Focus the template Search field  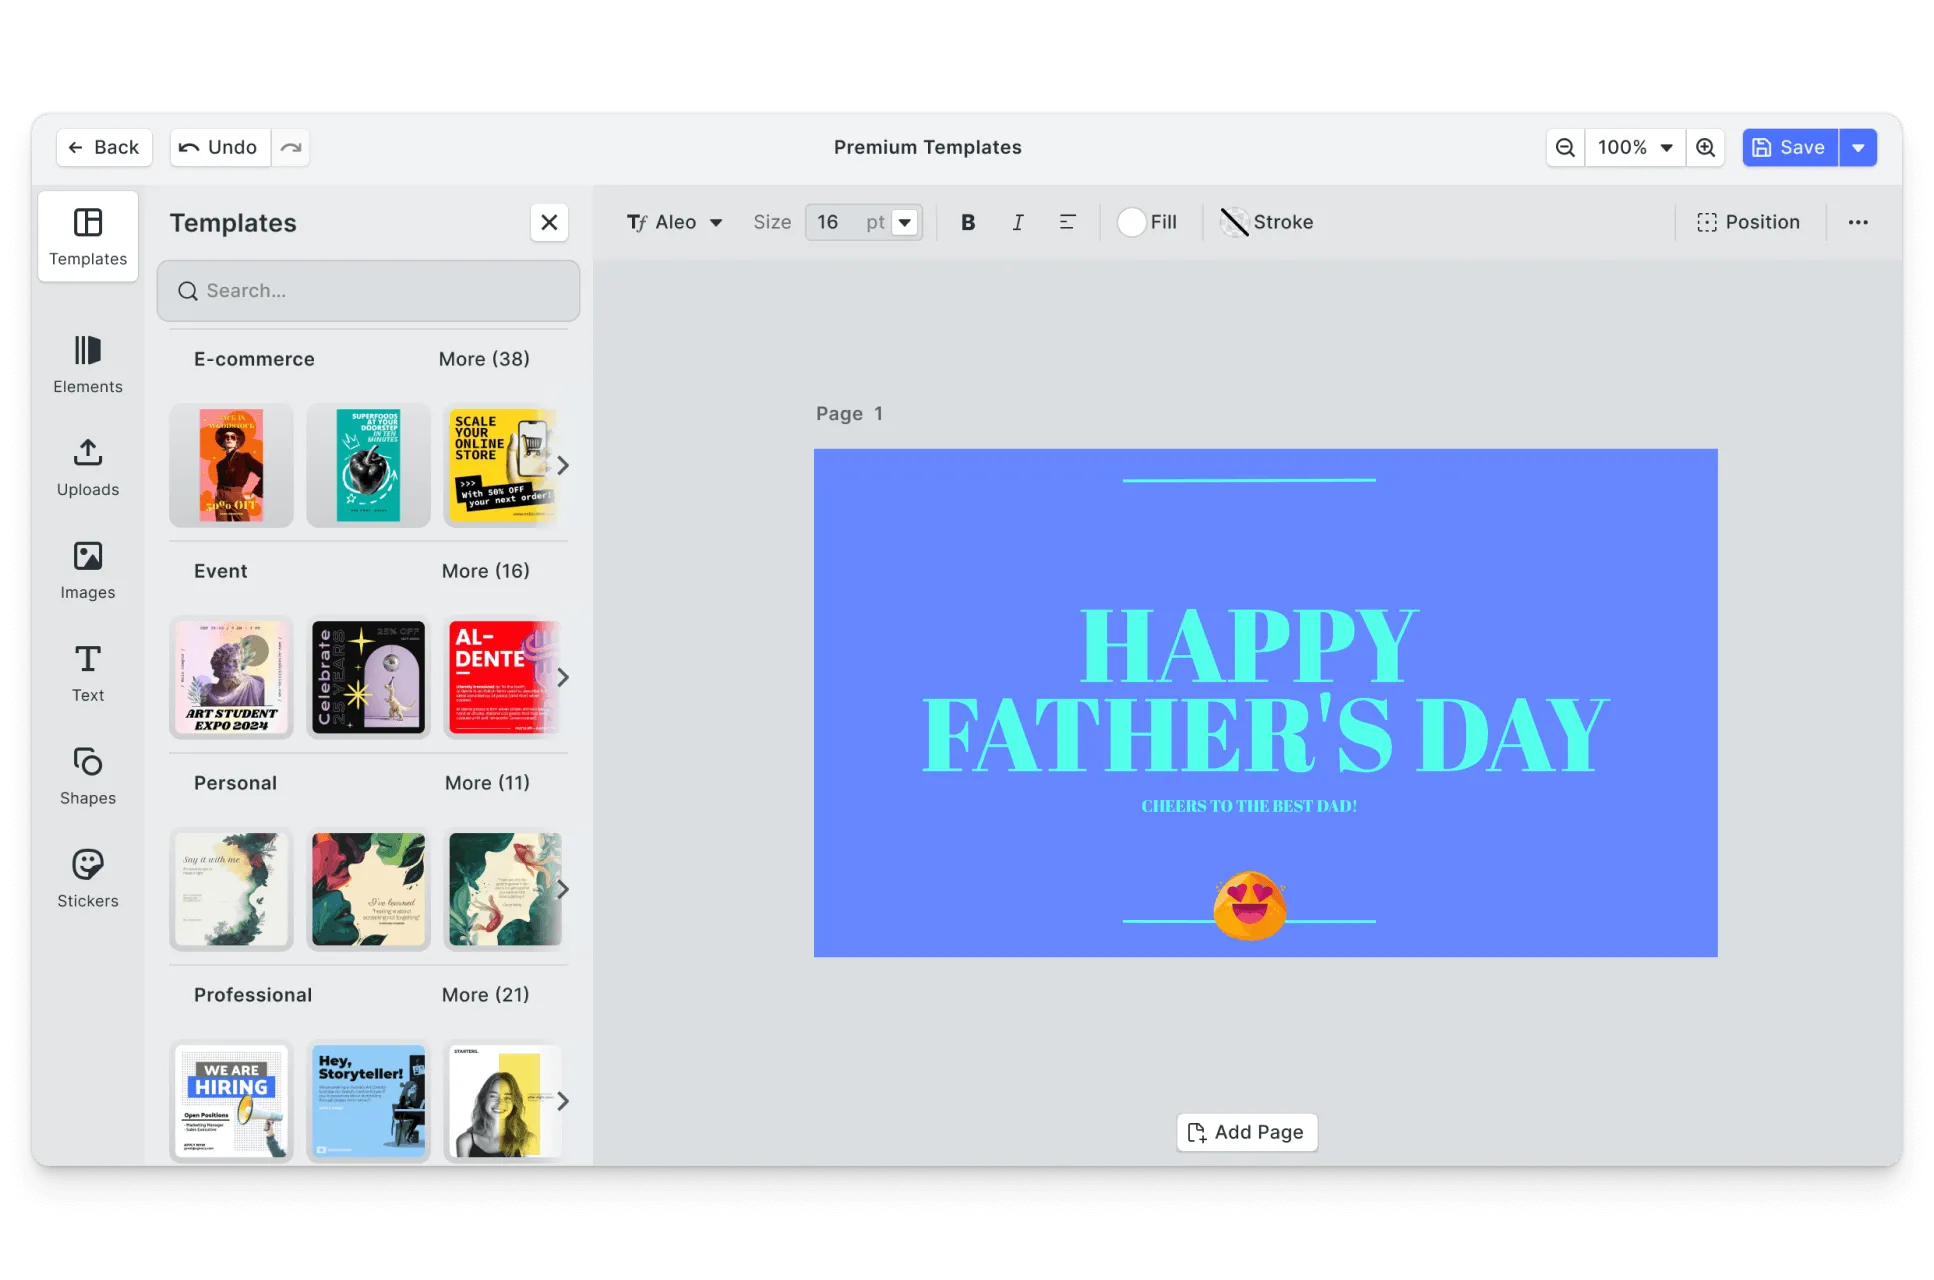[x=368, y=291]
